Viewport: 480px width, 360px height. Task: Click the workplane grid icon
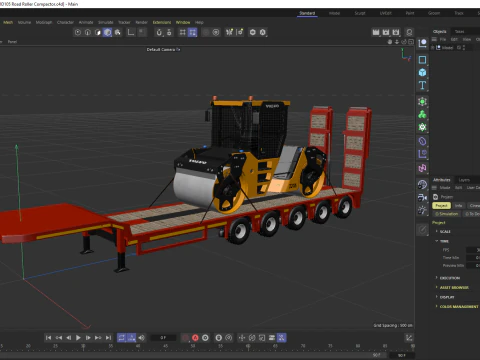click(x=182, y=32)
